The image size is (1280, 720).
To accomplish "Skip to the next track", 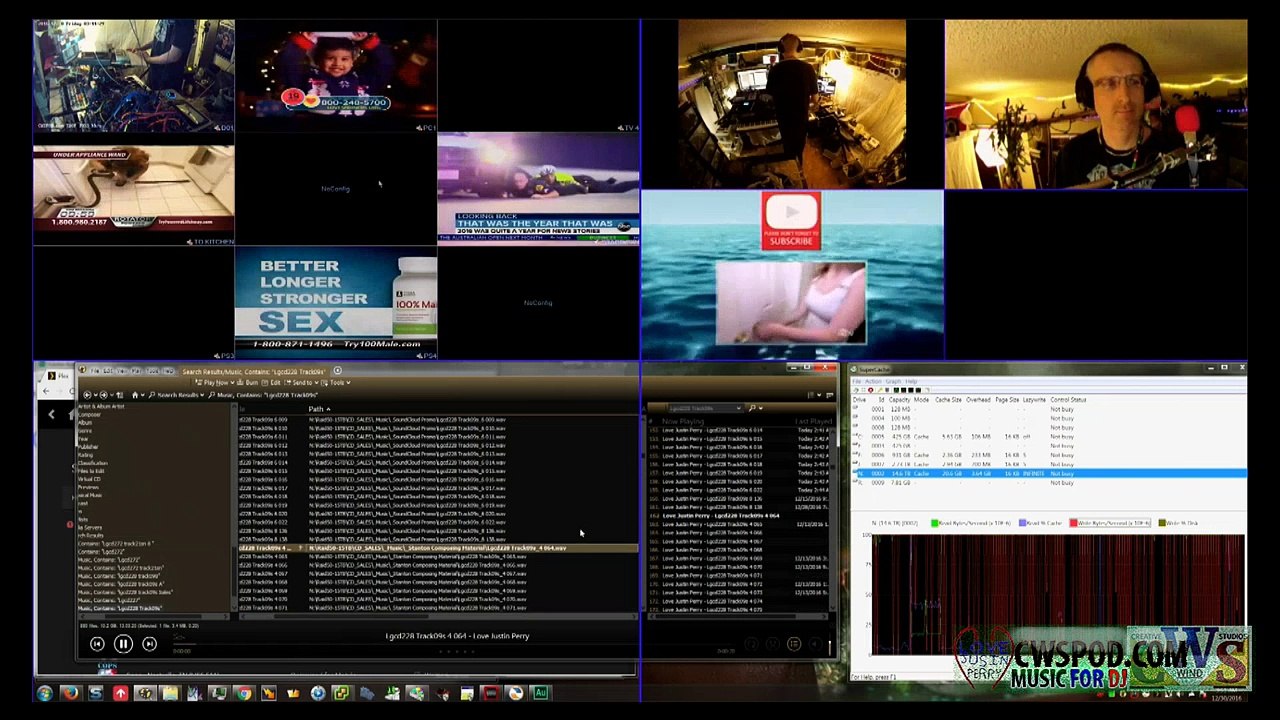I will [x=149, y=645].
